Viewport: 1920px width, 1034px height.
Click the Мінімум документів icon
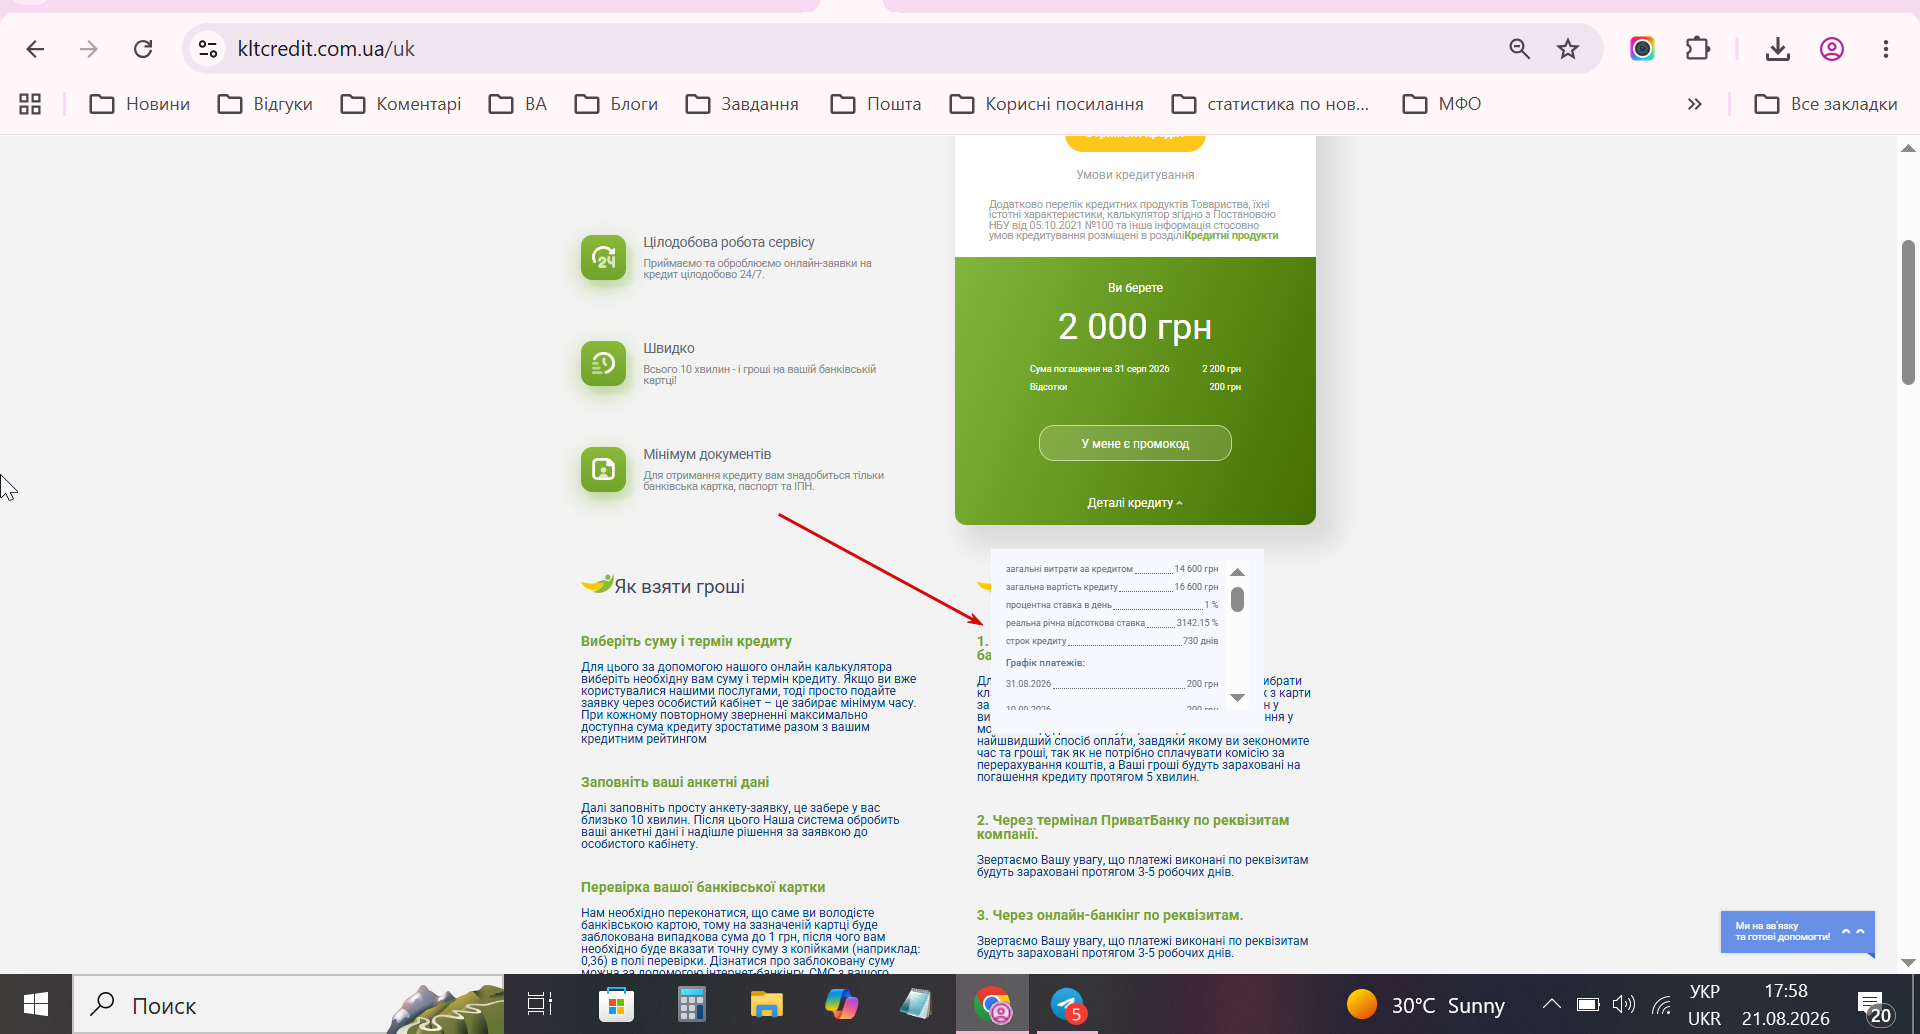coord(603,470)
